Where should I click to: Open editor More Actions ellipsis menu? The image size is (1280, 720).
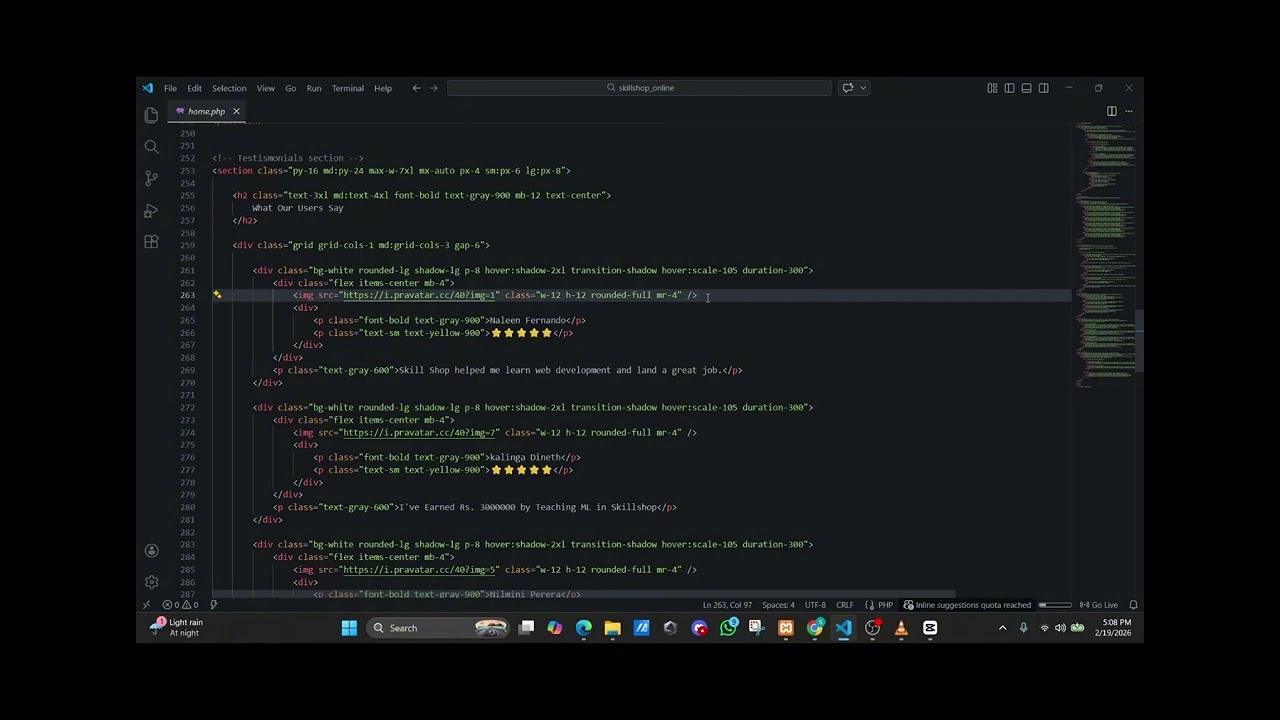pyautogui.click(x=1129, y=111)
